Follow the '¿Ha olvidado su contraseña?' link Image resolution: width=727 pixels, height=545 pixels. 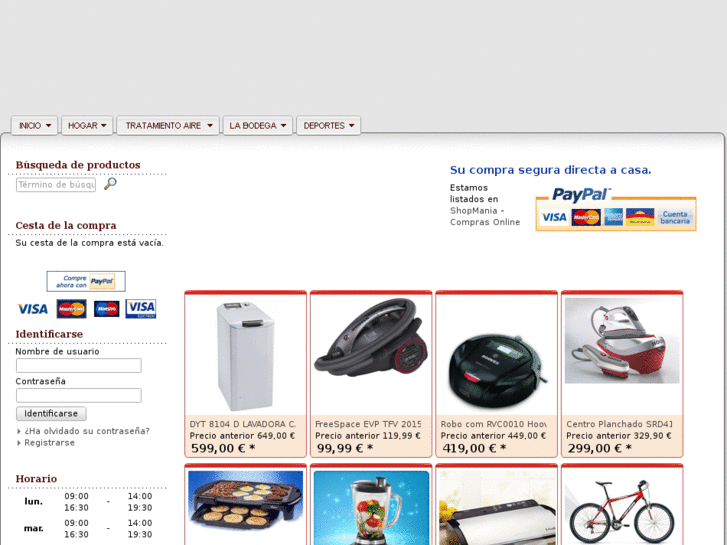pos(87,431)
